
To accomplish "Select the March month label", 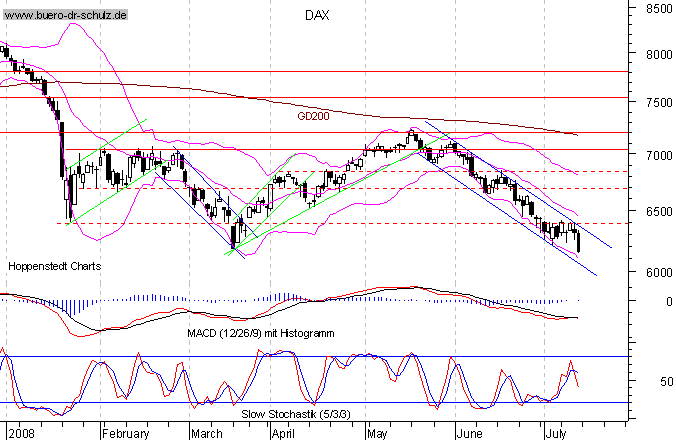I will (207, 433).
